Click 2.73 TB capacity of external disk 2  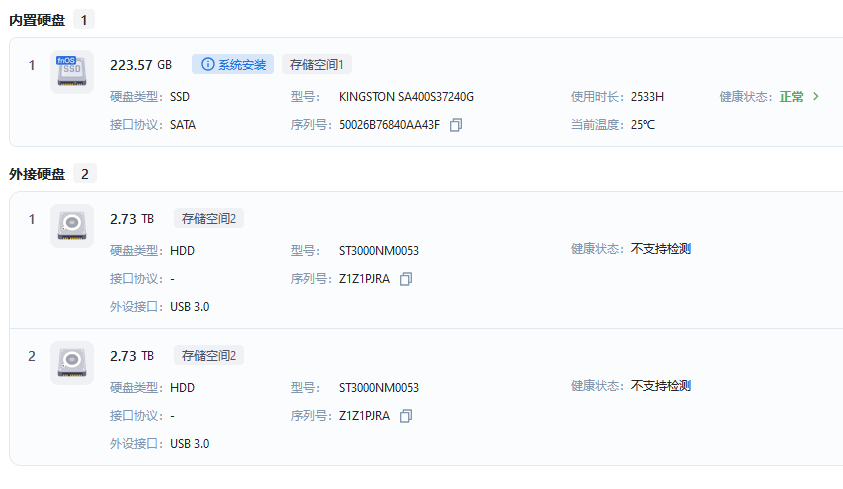[x=132, y=356]
